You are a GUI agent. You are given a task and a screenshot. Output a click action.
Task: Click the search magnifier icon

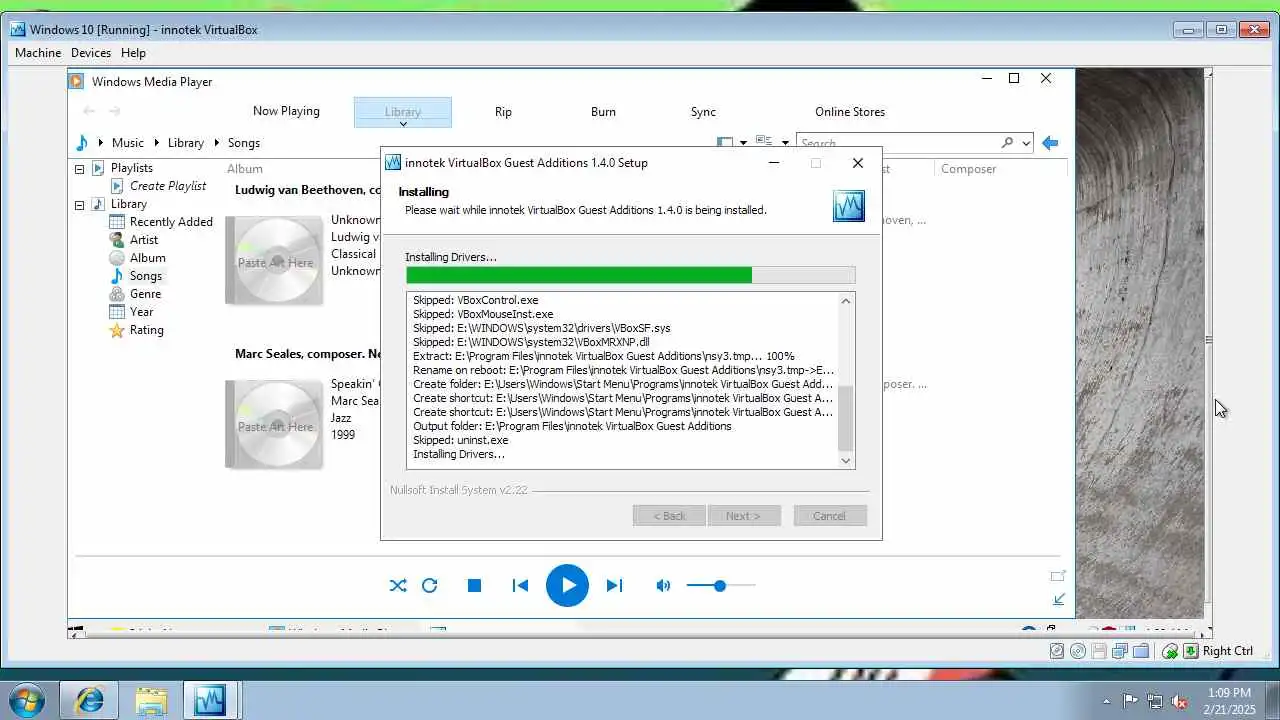click(x=1007, y=143)
